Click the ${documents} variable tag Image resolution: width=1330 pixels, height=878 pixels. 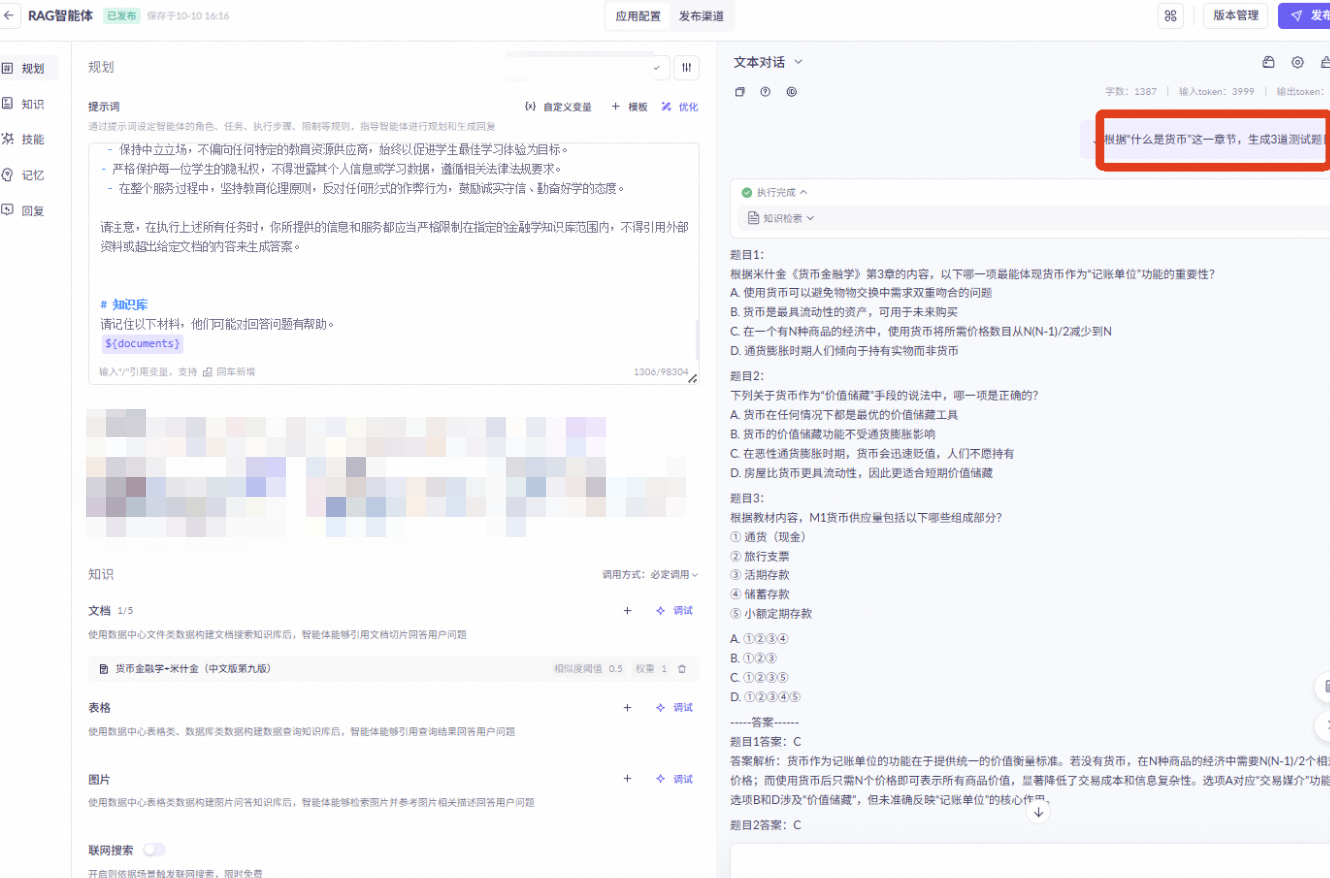click(x=143, y=343)
